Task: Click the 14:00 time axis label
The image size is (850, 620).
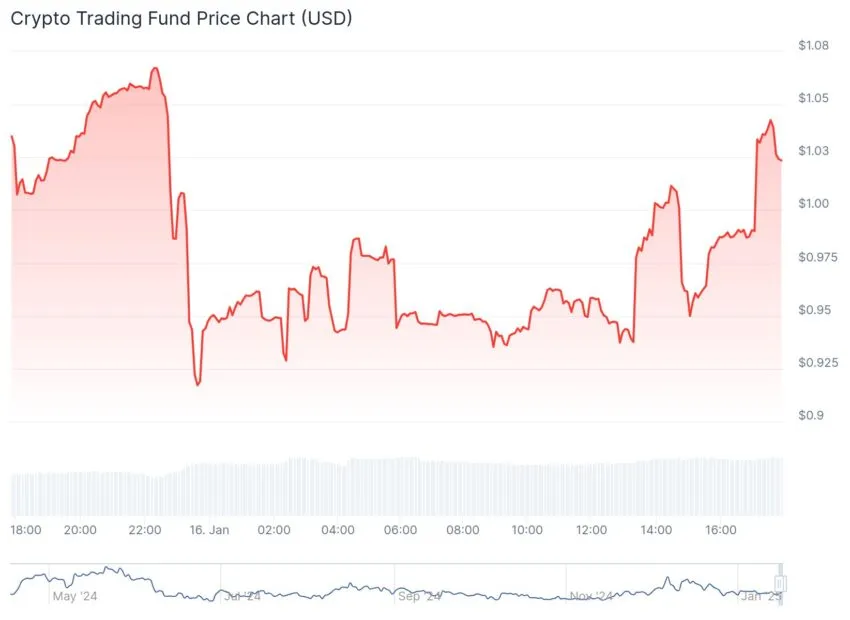Action: point(656,530)
